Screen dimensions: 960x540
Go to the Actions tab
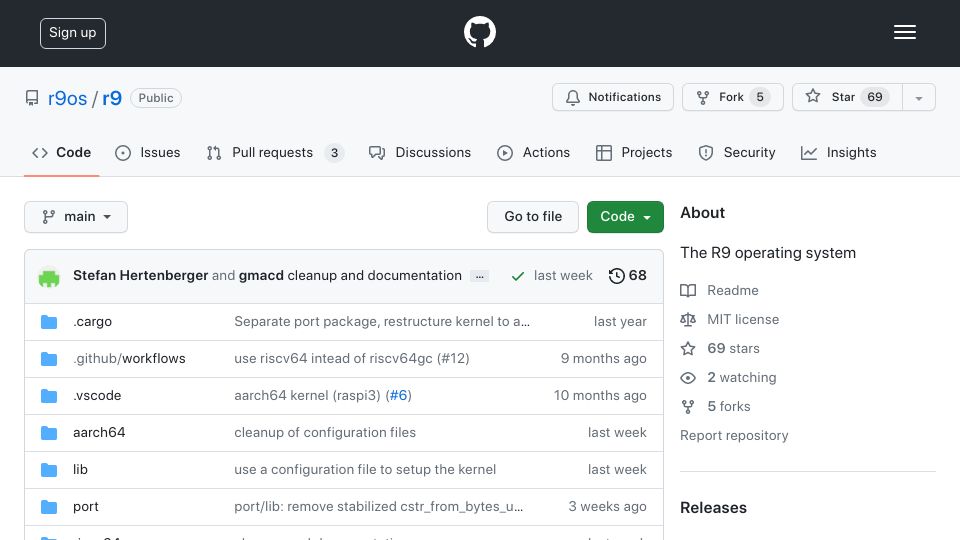pyautogui.click(x=533, y=152)
